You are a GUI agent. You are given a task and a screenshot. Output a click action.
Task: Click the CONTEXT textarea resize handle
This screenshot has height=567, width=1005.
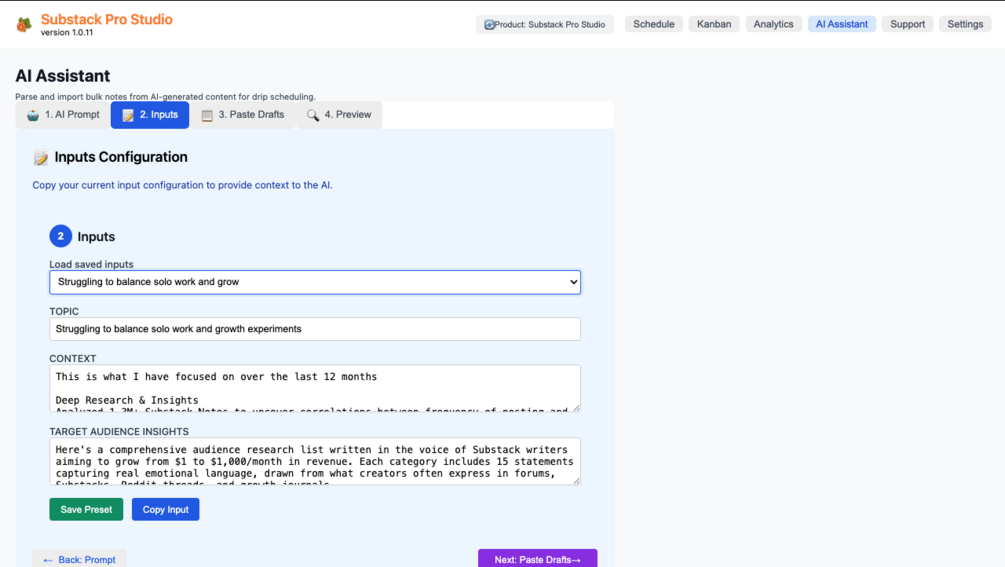[x=576, y=408]
